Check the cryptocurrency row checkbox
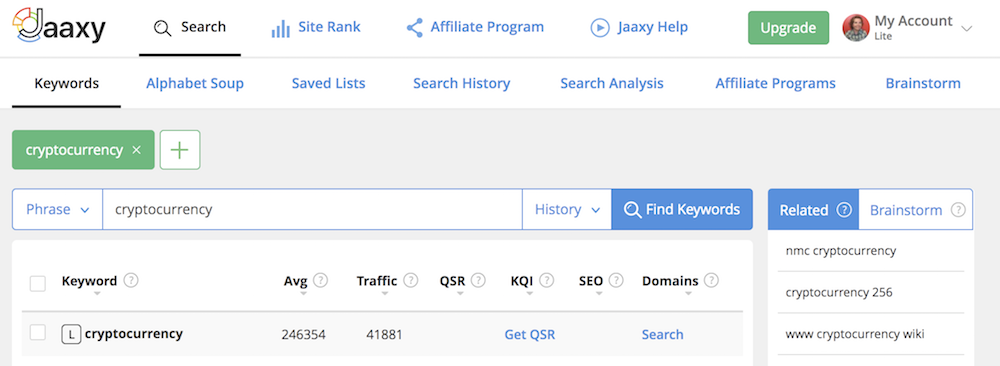The image size is (1000, 366). pyautogui.click(x=38, y=332)
